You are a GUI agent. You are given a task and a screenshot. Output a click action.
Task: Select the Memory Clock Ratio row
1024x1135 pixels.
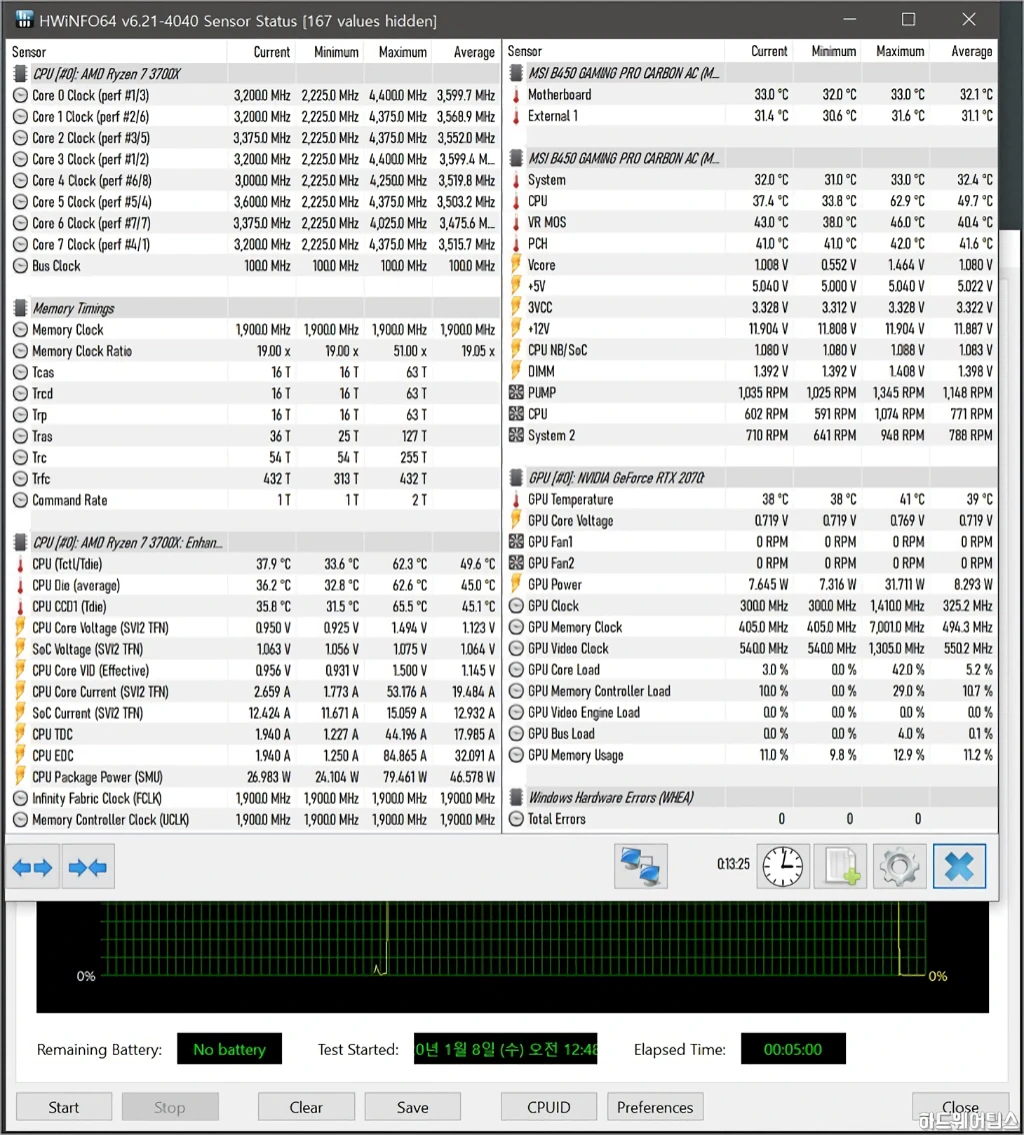click(253, 350)
